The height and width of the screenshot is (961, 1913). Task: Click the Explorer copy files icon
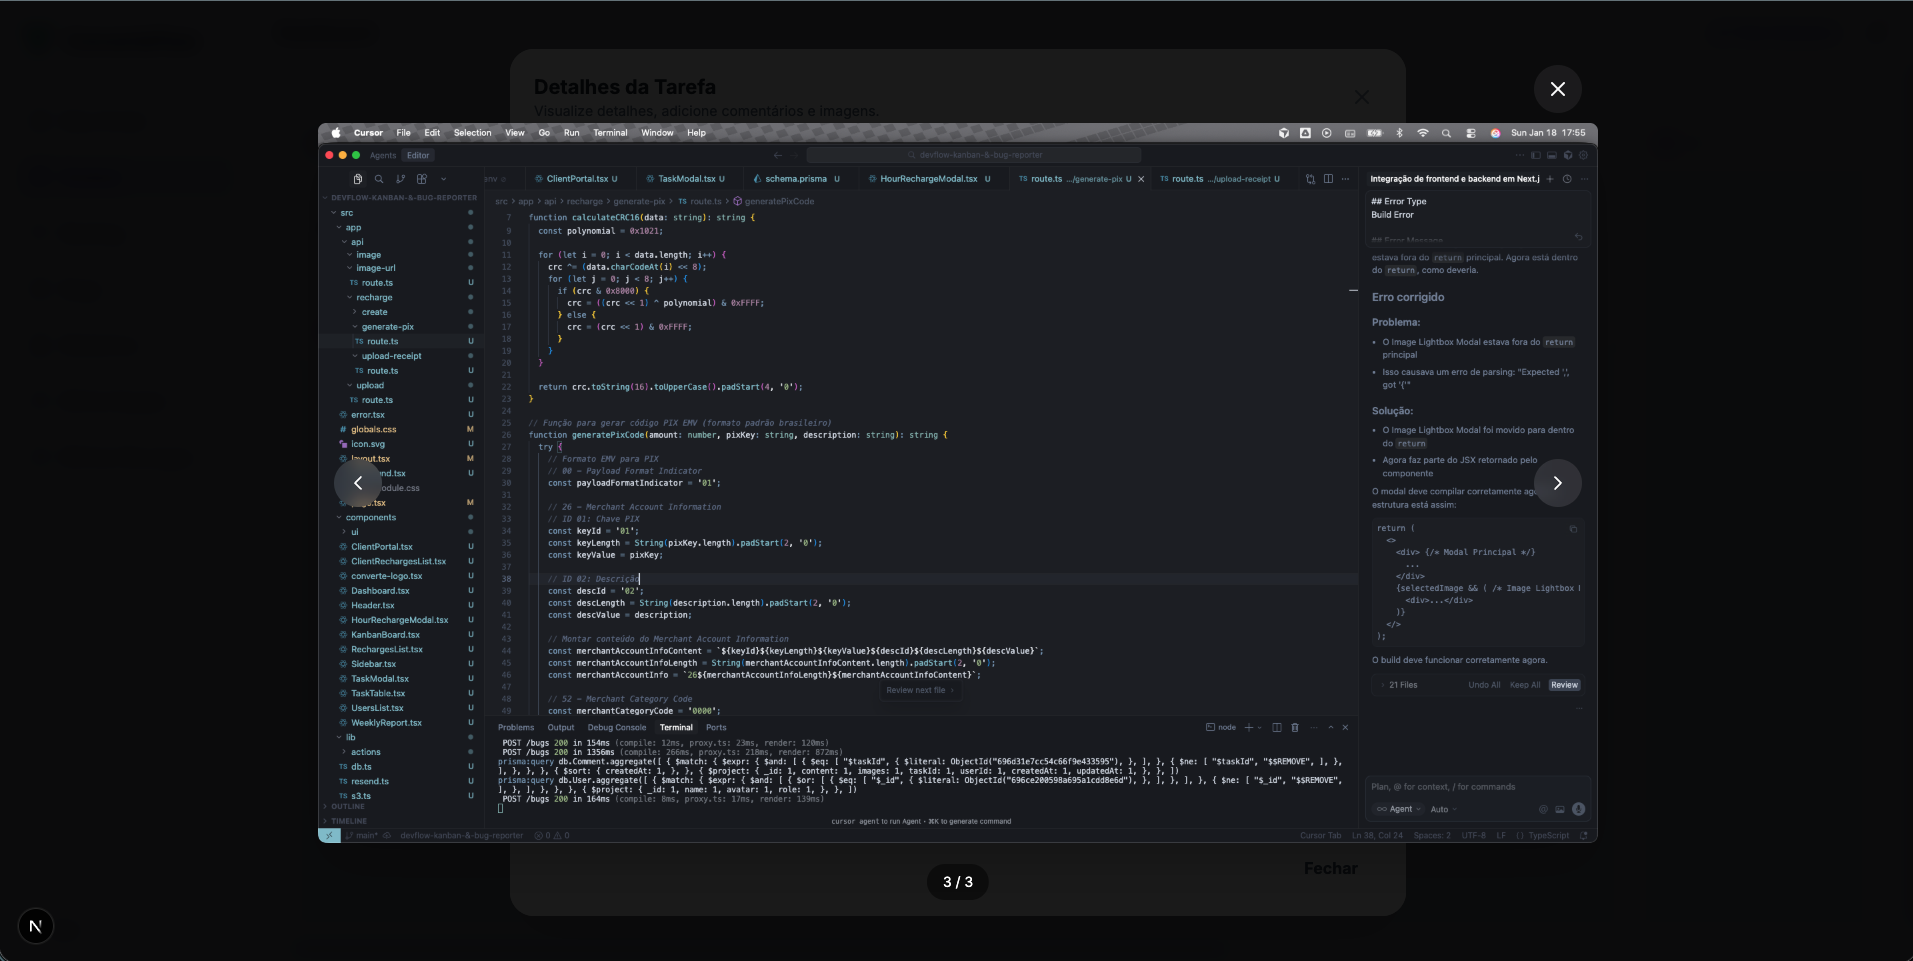pos(358,179)
